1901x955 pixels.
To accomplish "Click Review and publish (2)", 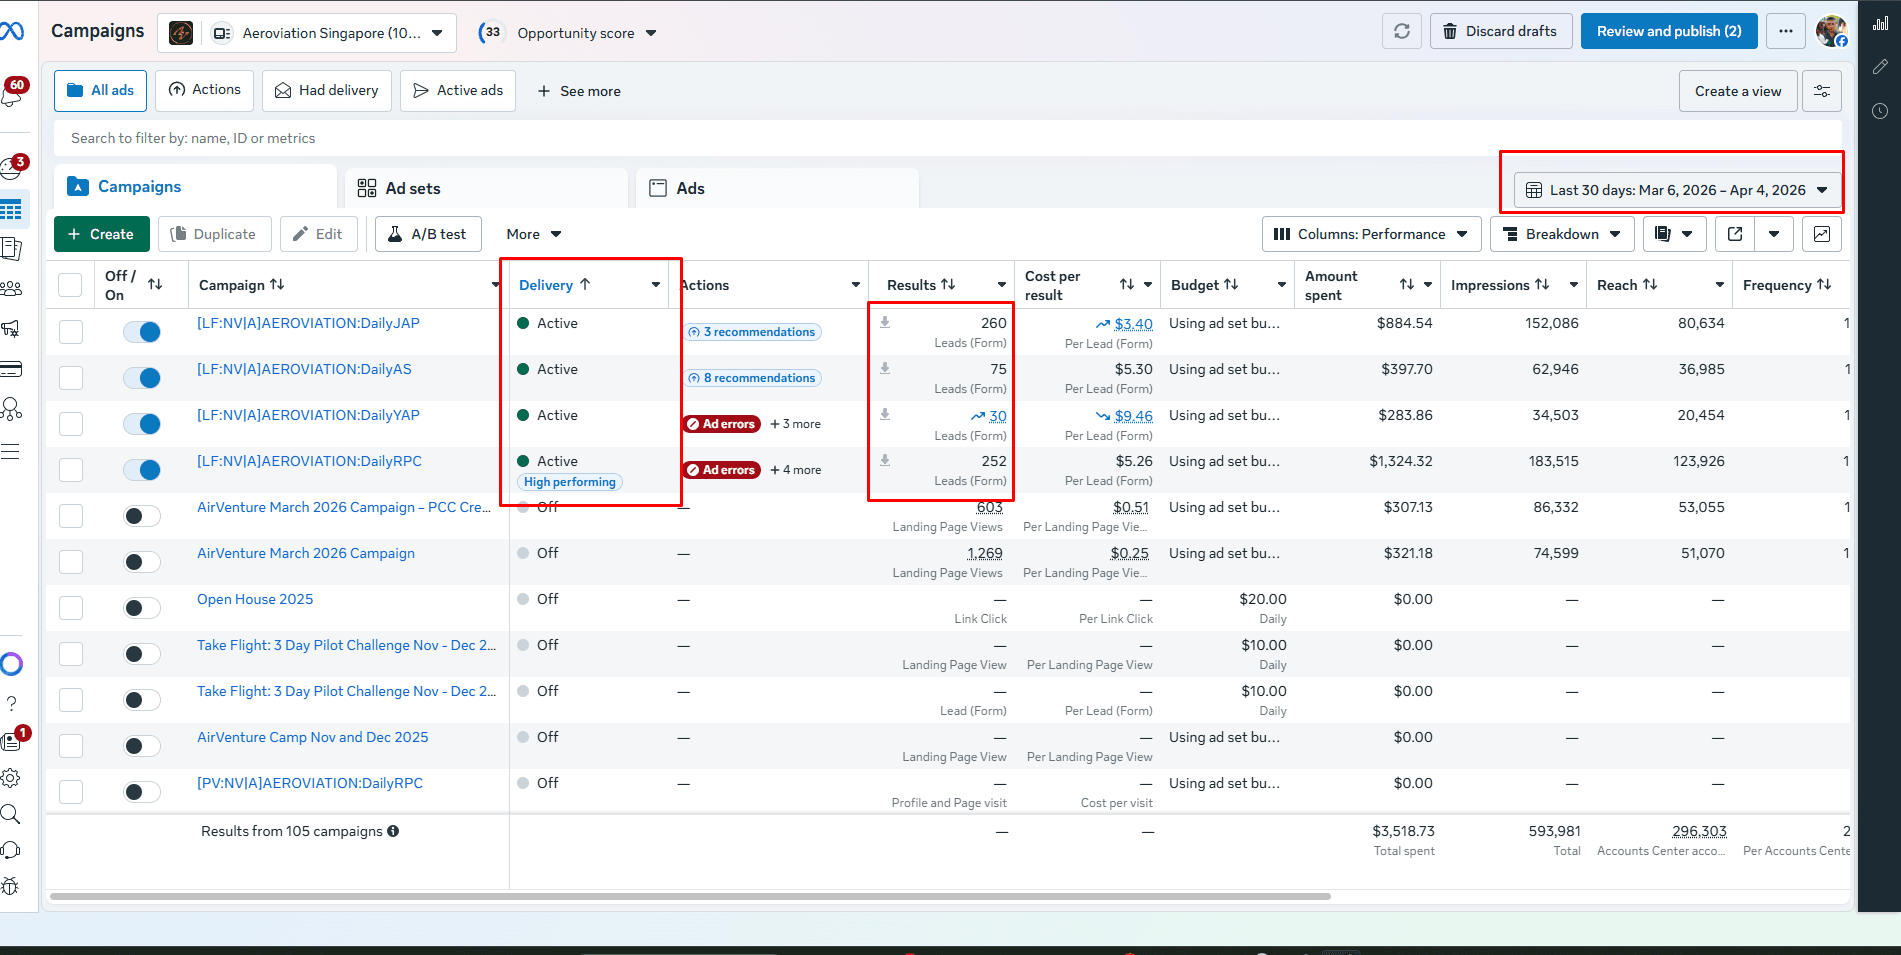I will tap(1669, 31).
